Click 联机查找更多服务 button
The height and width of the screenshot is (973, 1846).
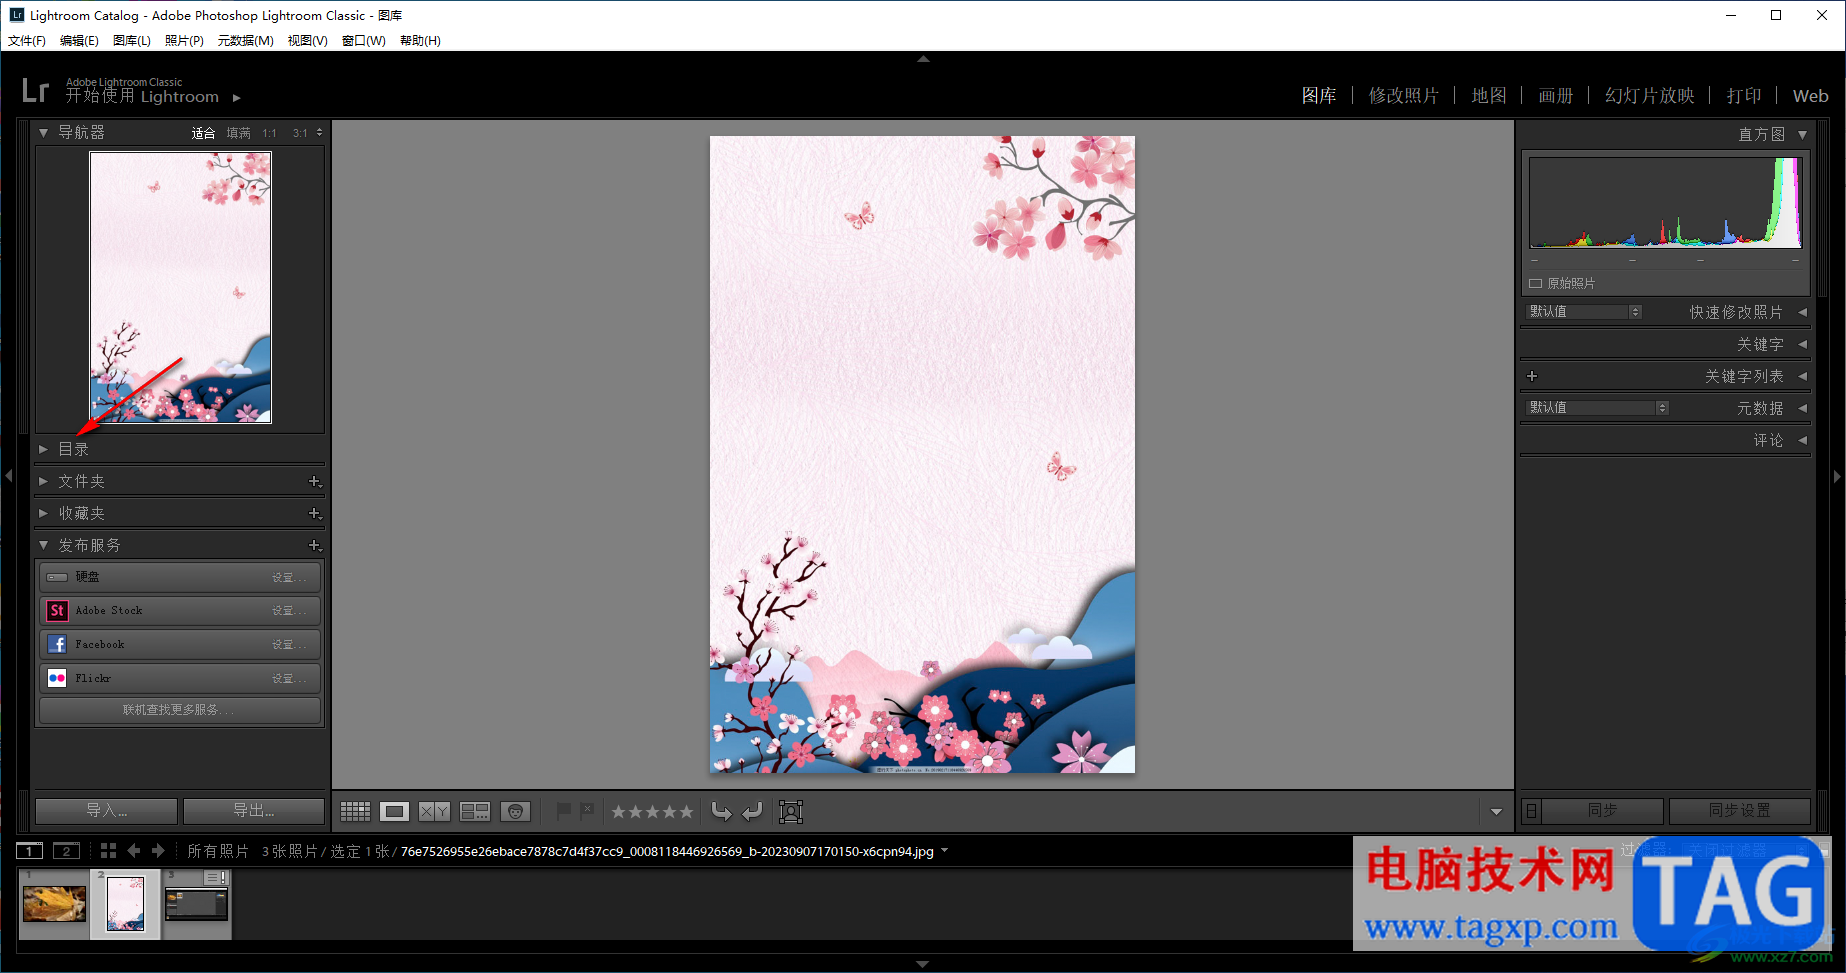click(180, 710)
